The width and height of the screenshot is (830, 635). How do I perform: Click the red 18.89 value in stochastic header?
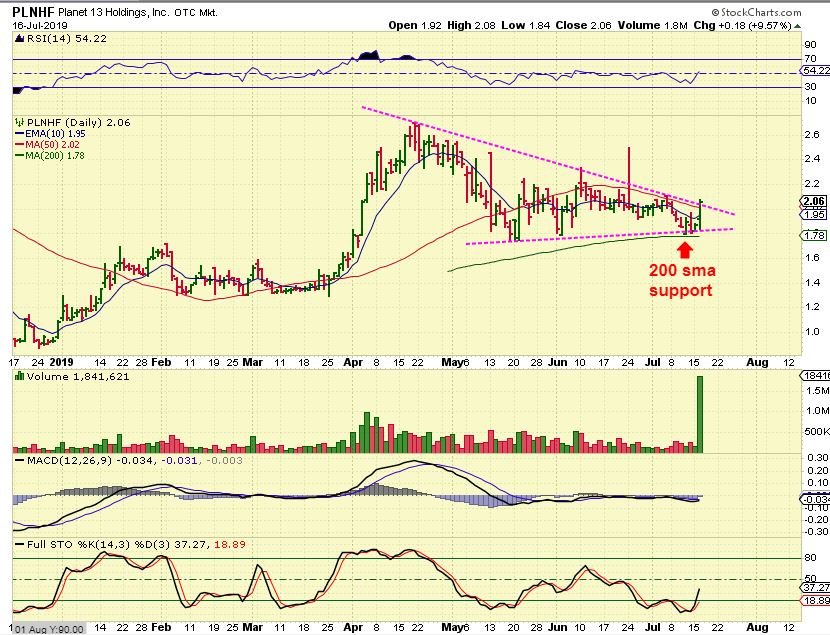pos(230,544)
